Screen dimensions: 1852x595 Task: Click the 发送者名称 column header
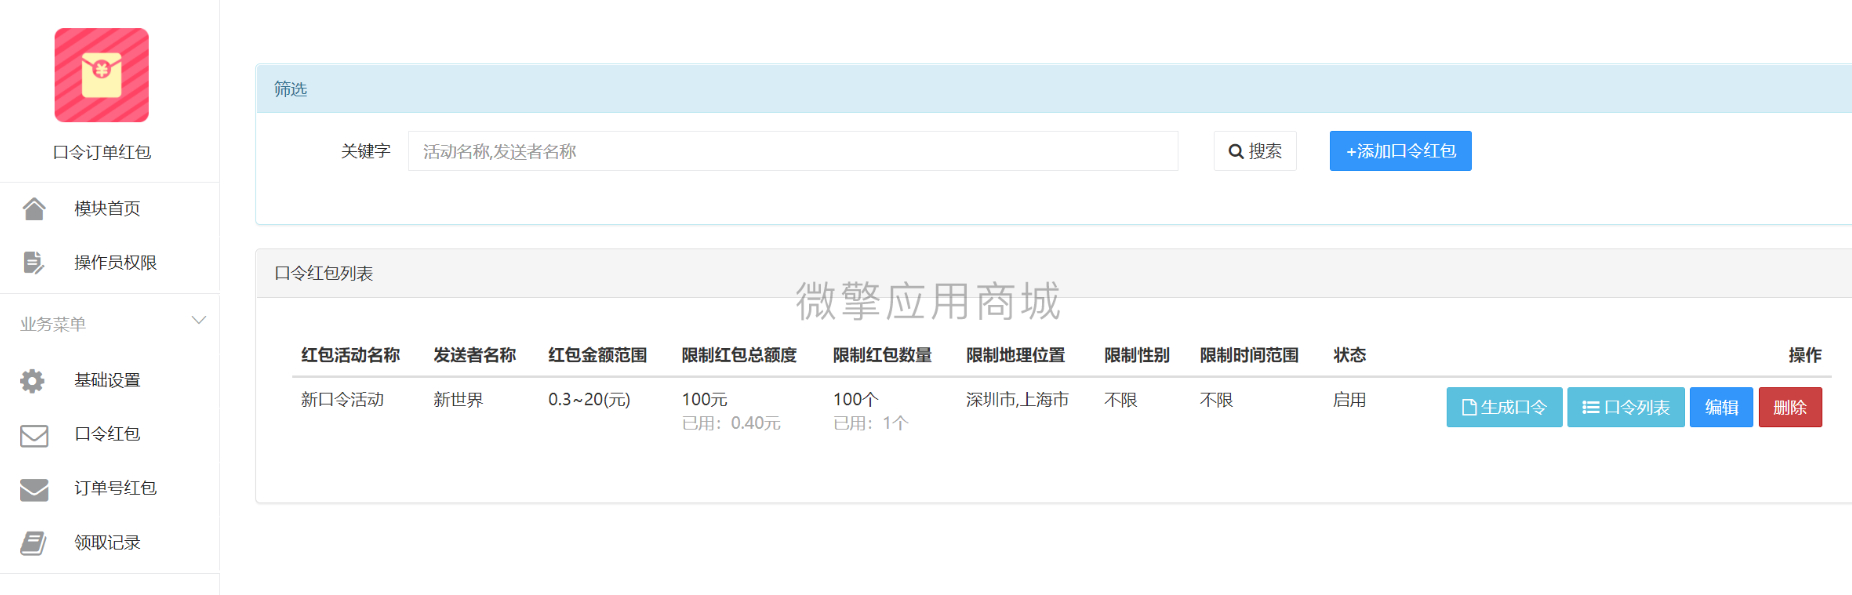(x=474, y=355)
